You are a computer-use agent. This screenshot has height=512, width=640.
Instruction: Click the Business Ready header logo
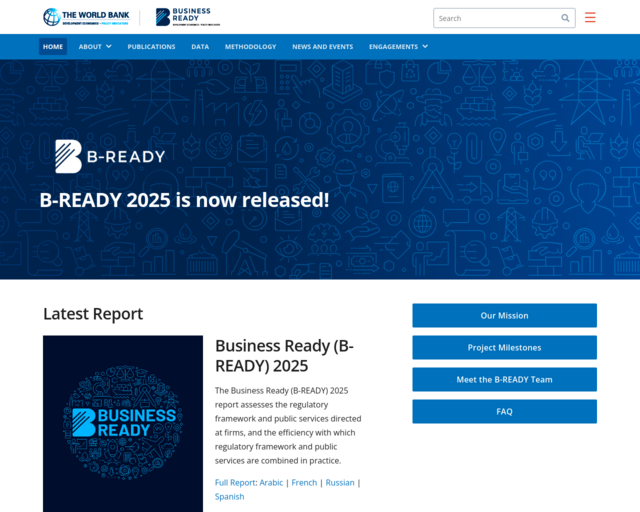(x=188, y=17)
